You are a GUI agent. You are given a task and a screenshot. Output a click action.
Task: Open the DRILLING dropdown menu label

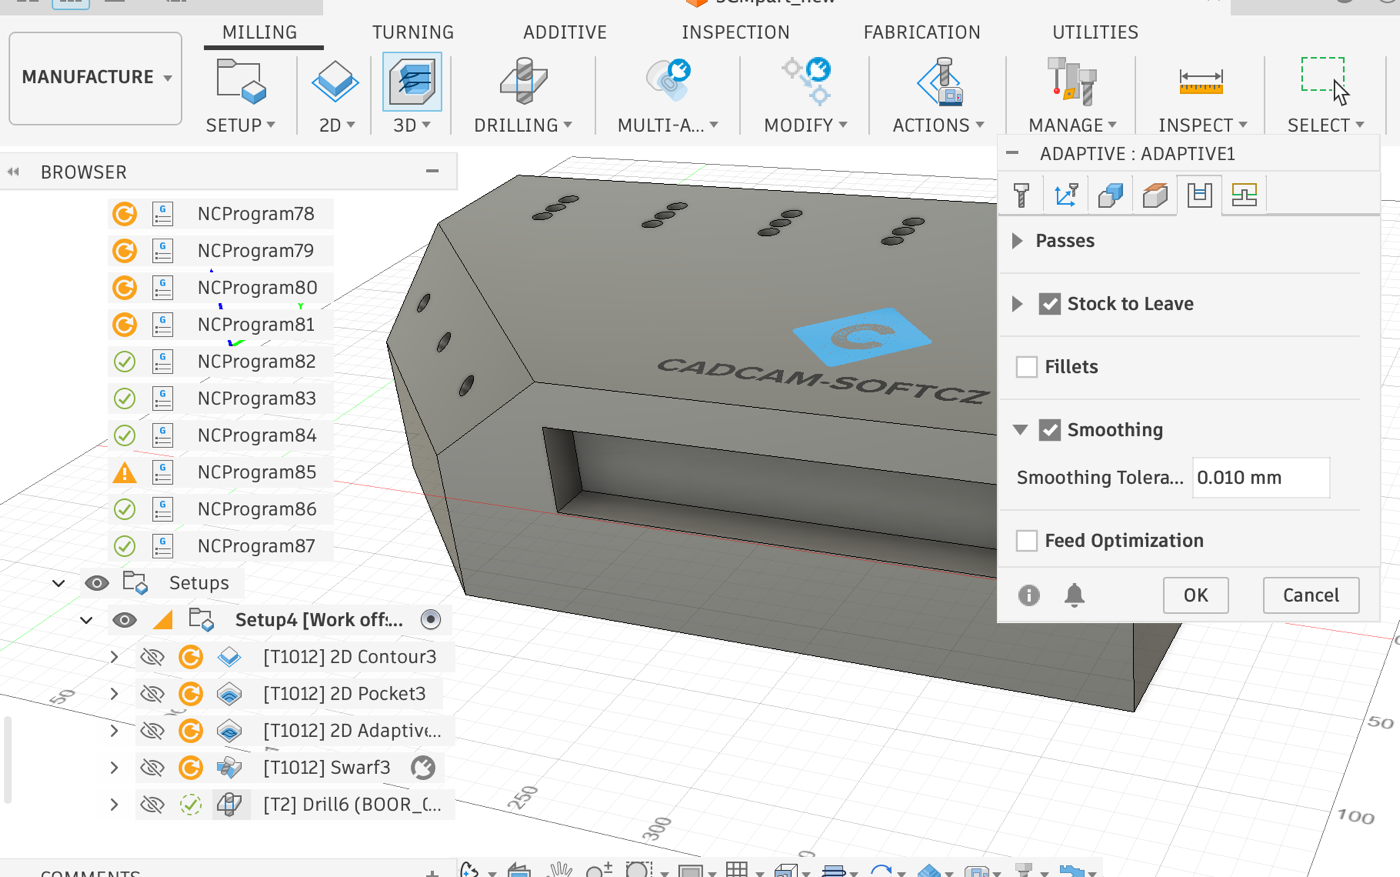(x=523, y=125)
